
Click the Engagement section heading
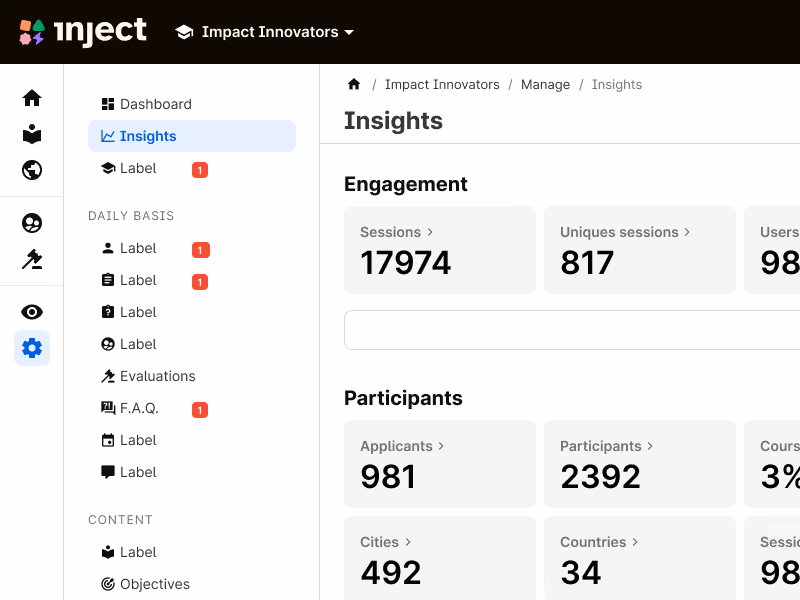[x=406, y=184]
